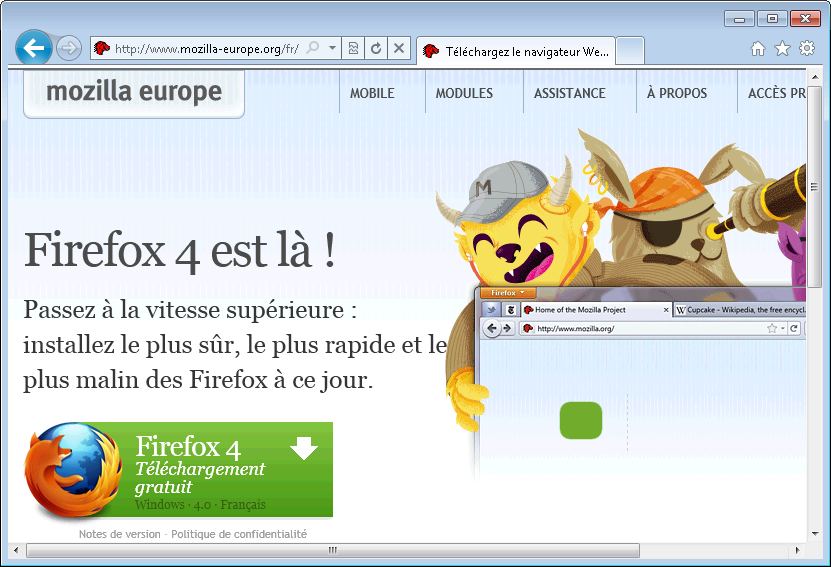Click the vertical scrollbar thumb
831x567 pixels.
815,187
